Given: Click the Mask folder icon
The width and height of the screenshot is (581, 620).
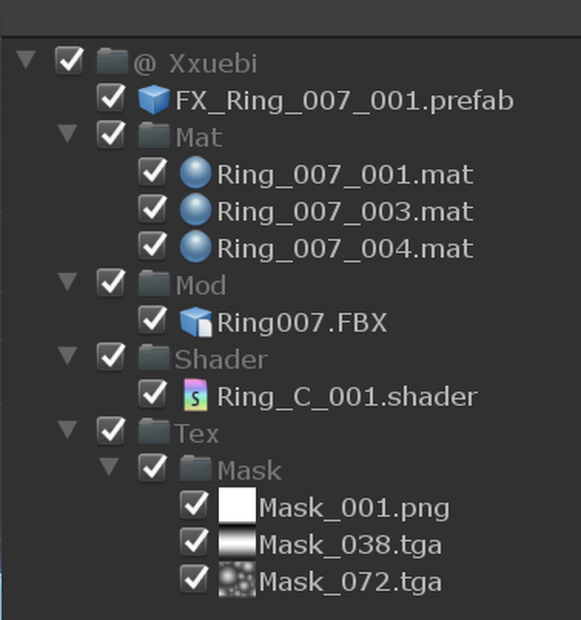Looking at the screenshot, I should click(x=195, y=469).
